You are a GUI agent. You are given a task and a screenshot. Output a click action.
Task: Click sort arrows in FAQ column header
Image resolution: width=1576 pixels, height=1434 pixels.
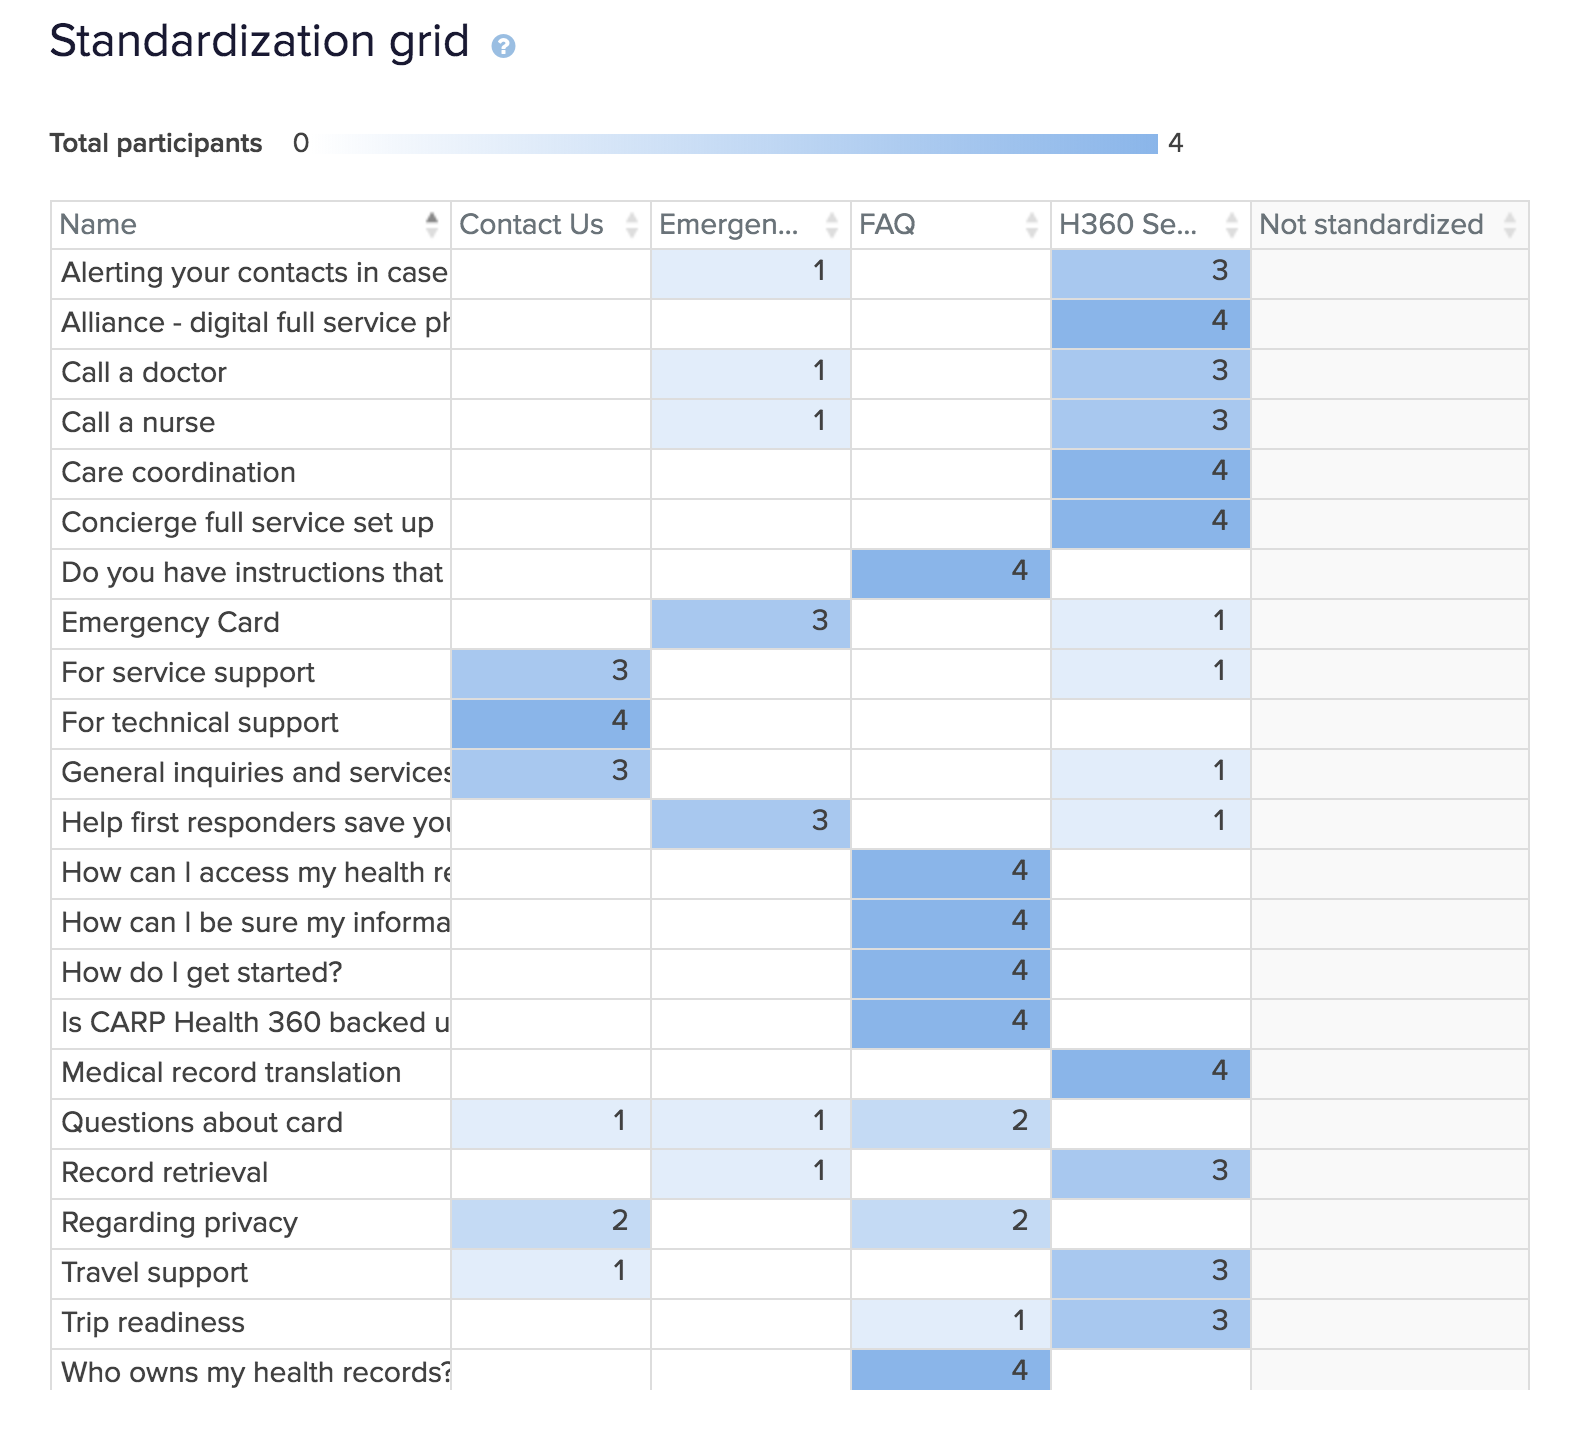pos(1031,224)
